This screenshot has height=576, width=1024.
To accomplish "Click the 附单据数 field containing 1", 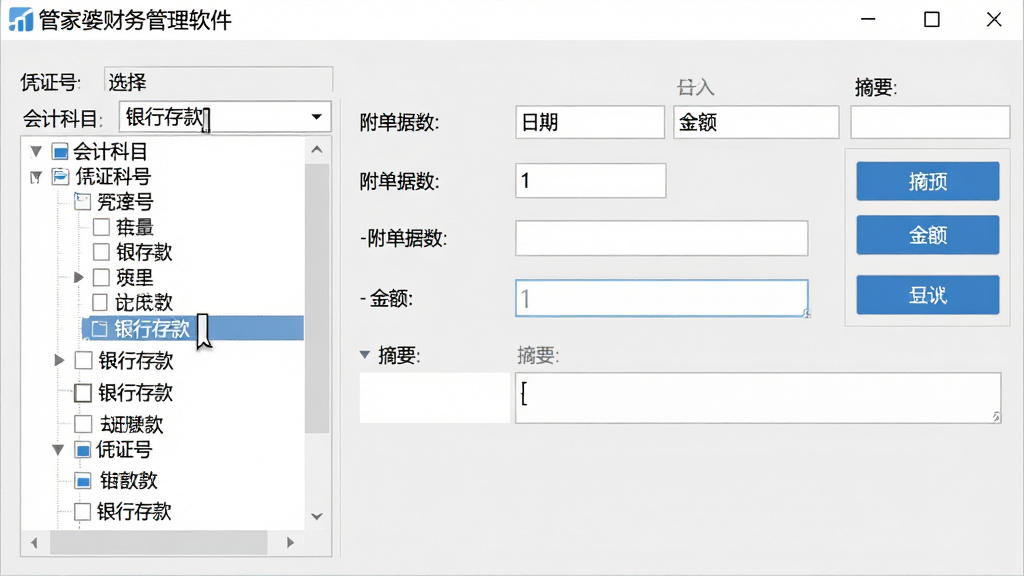I will [590, 180].
